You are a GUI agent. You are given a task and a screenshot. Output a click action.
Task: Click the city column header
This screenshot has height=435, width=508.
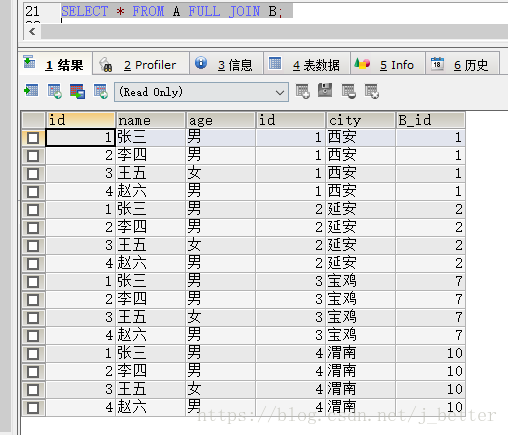click(x=360, y=120)
